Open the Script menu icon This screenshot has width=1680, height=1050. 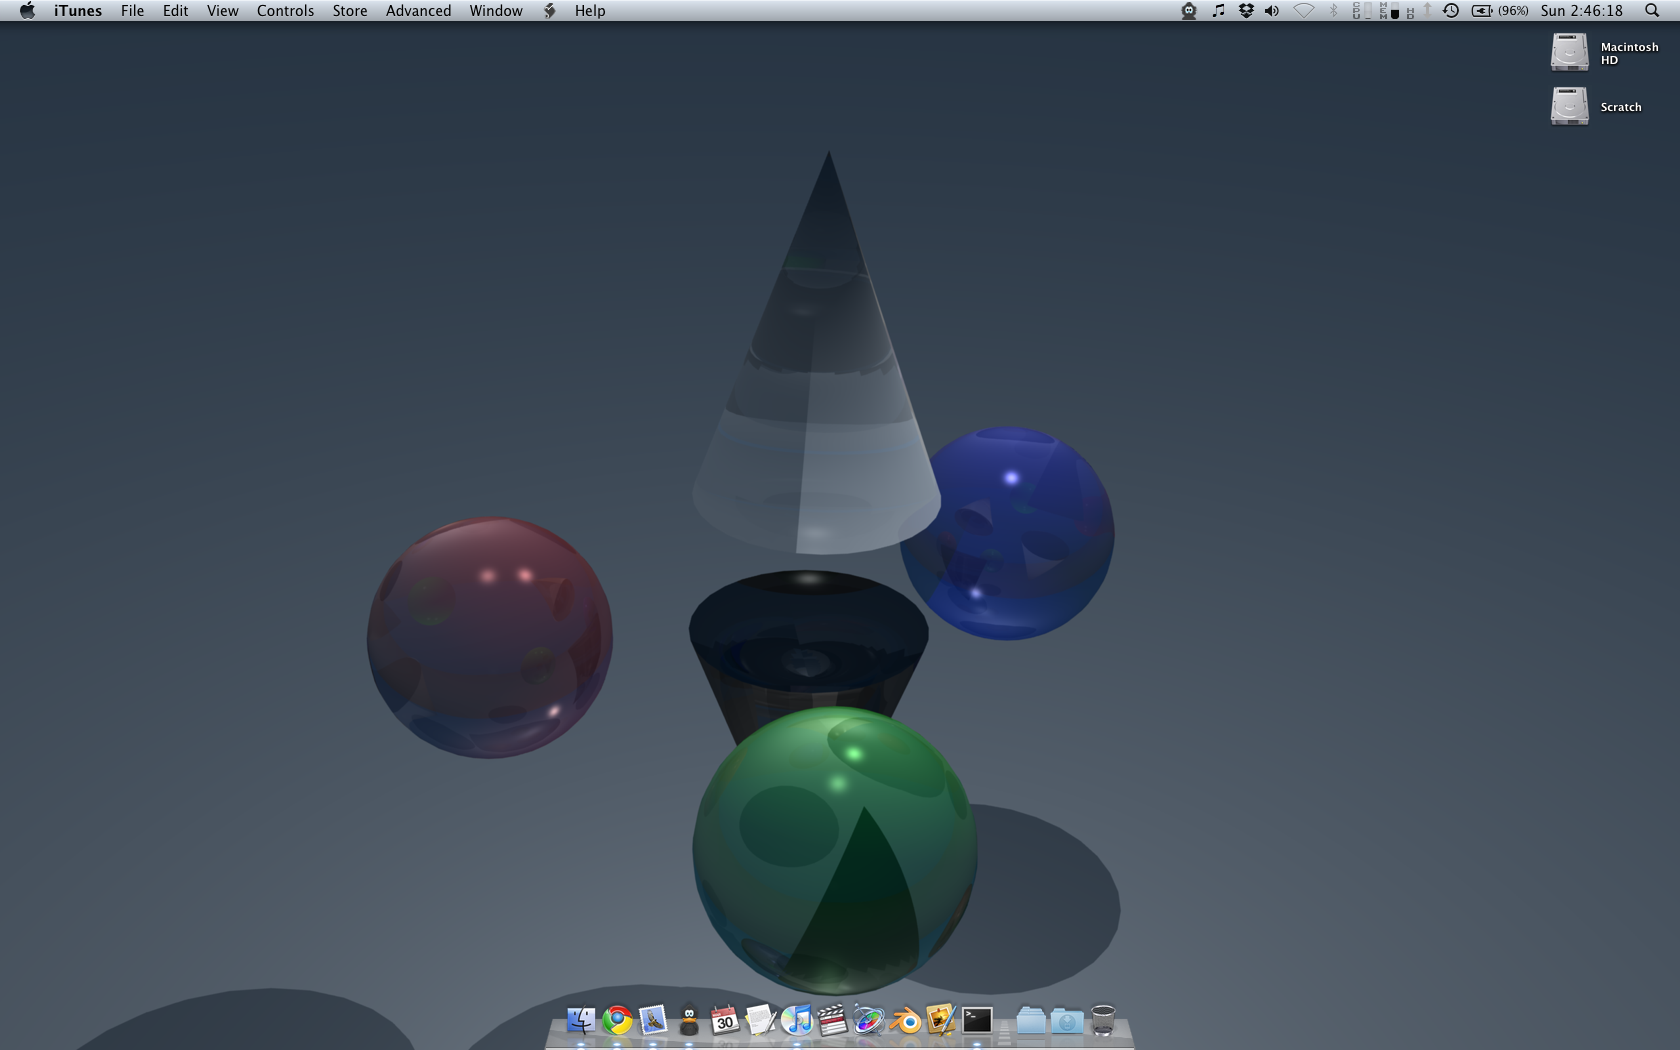click(549, 11)
